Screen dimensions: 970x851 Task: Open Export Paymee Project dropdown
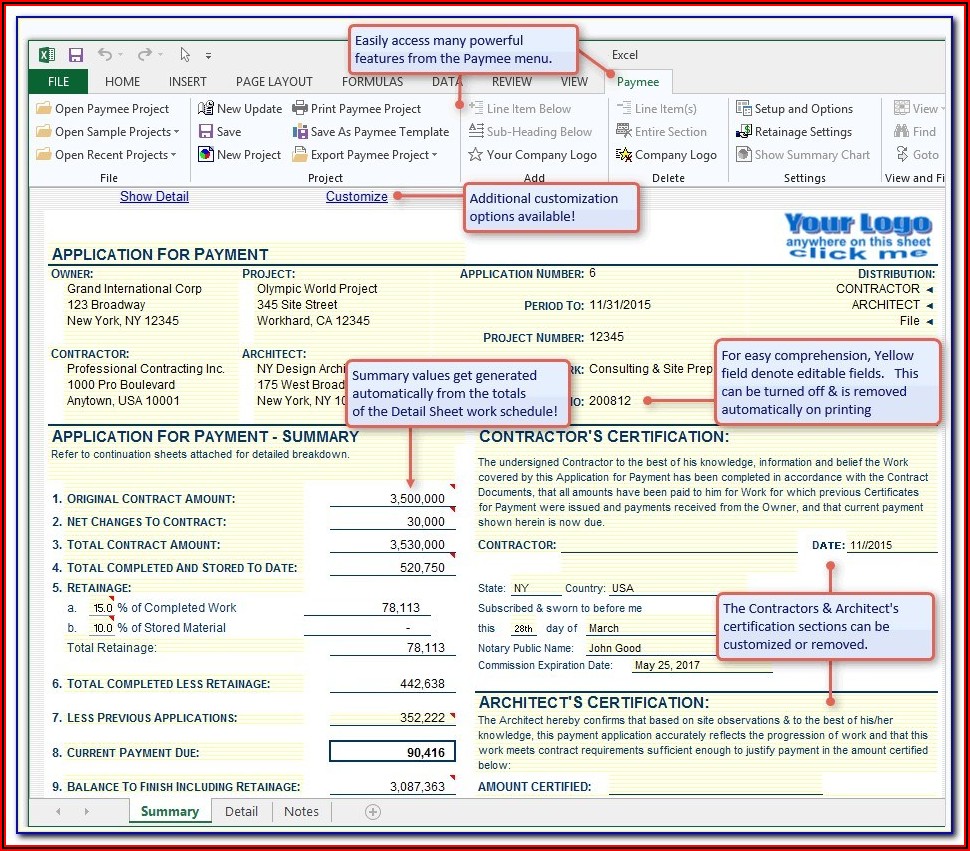435,155
